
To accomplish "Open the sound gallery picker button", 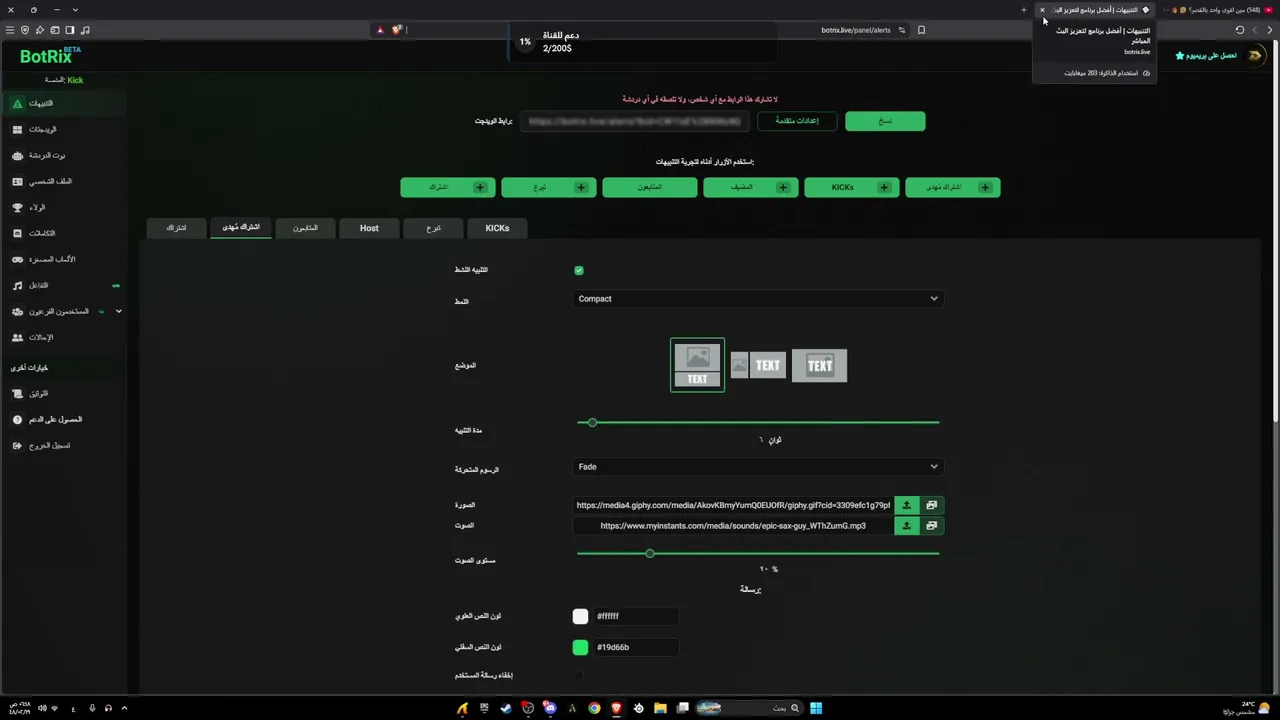I will coord(931,525).
